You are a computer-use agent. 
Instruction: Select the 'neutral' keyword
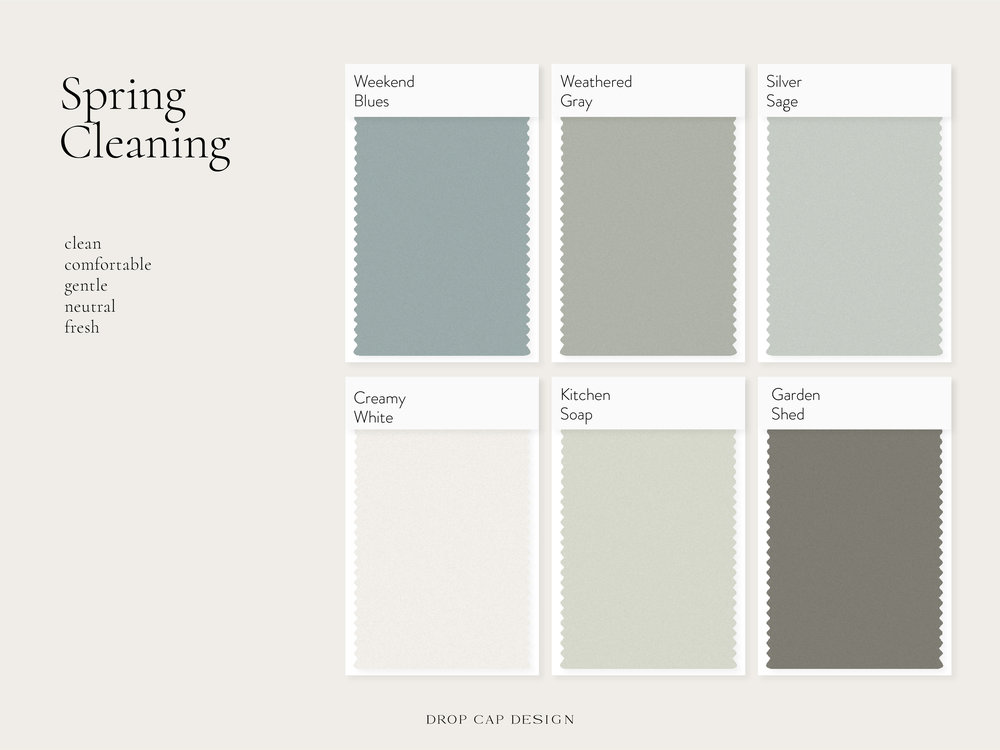pyautogui.click(x=90, y=306)
